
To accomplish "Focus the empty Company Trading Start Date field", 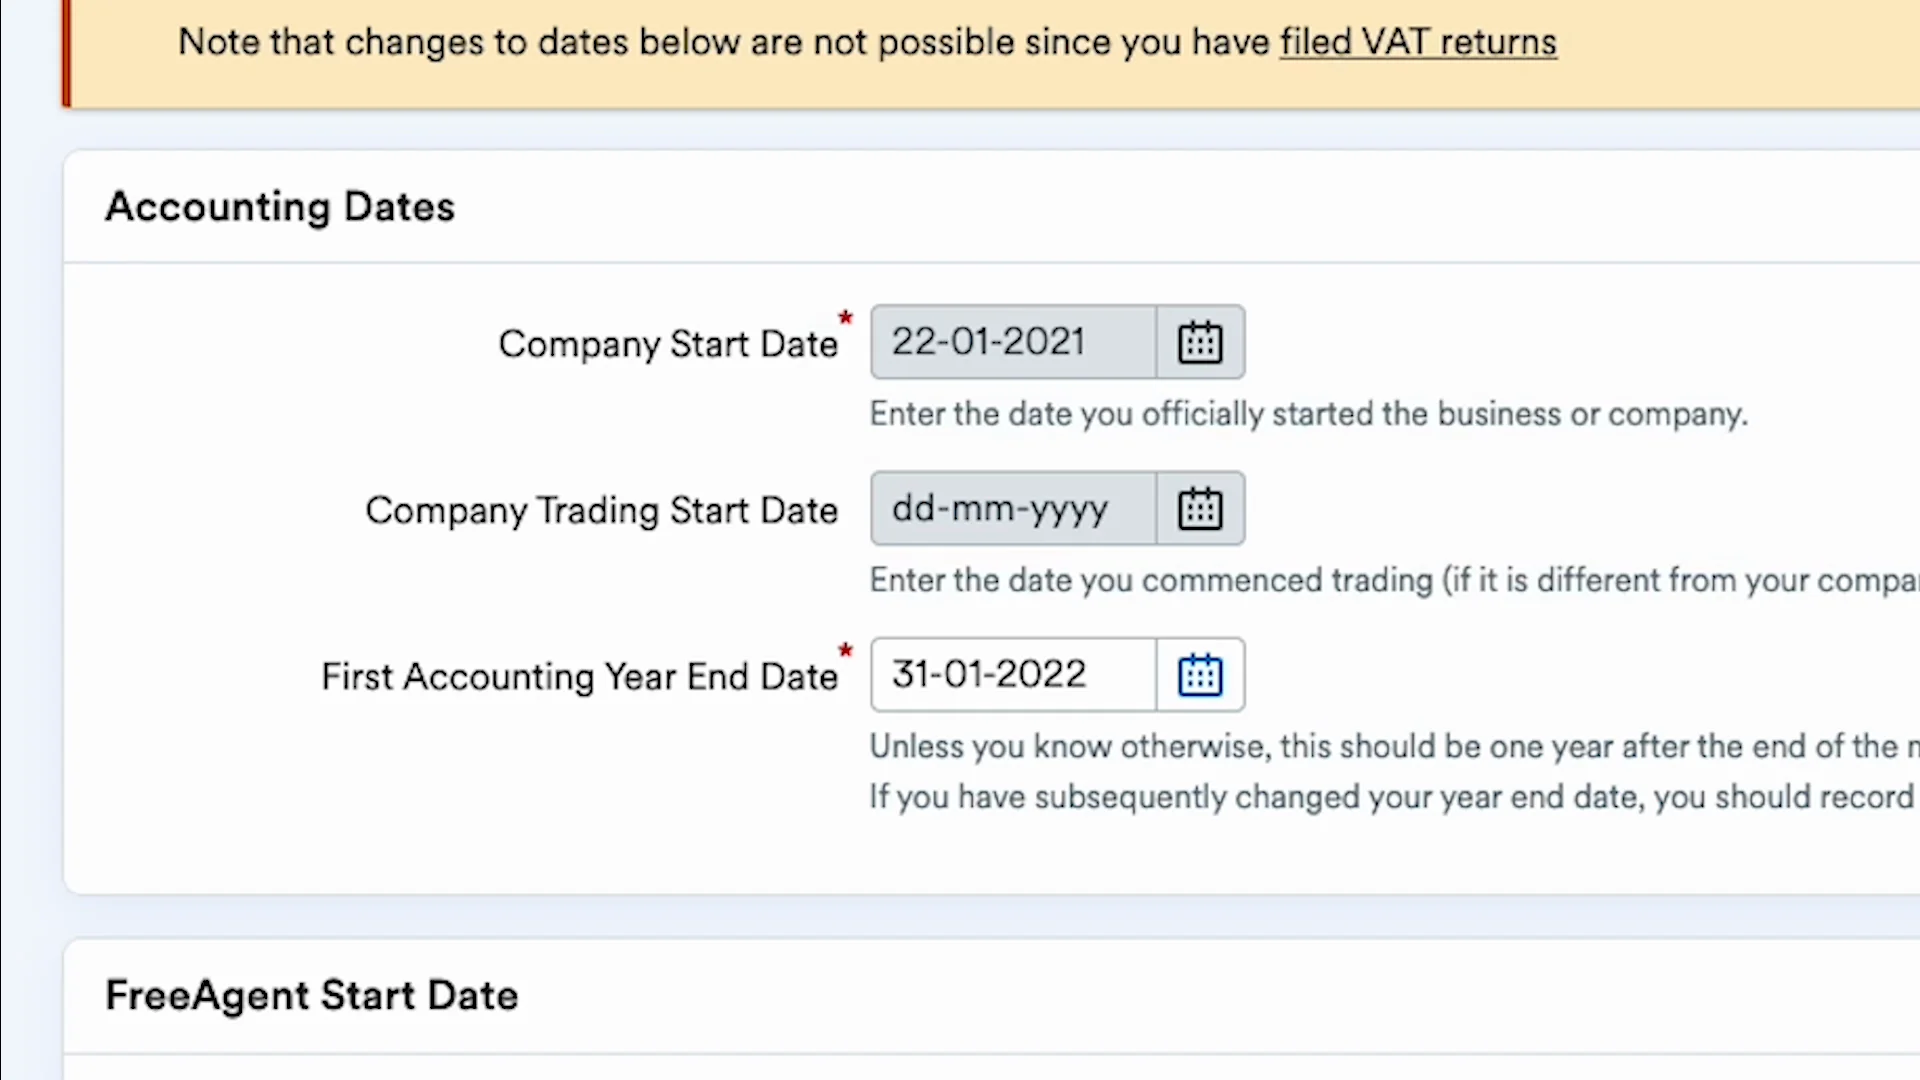I will coord(1012,509).
